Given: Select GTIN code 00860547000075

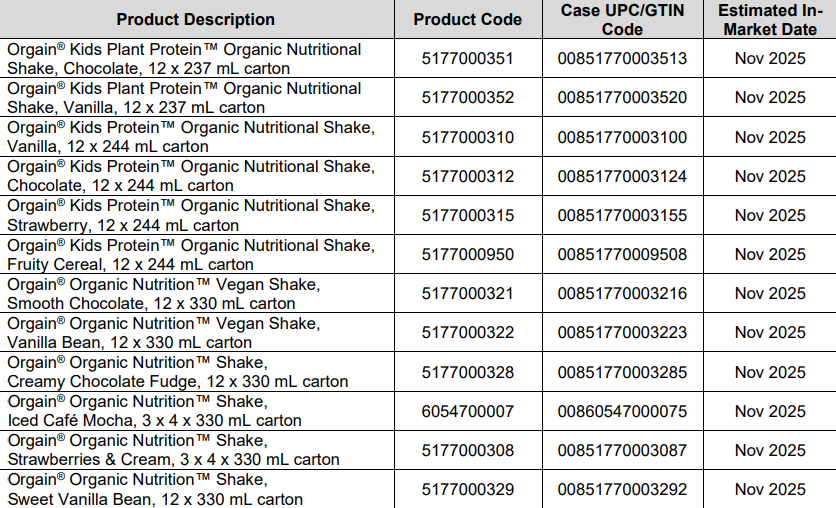Looking at the screenshot, I should [622, 411].
